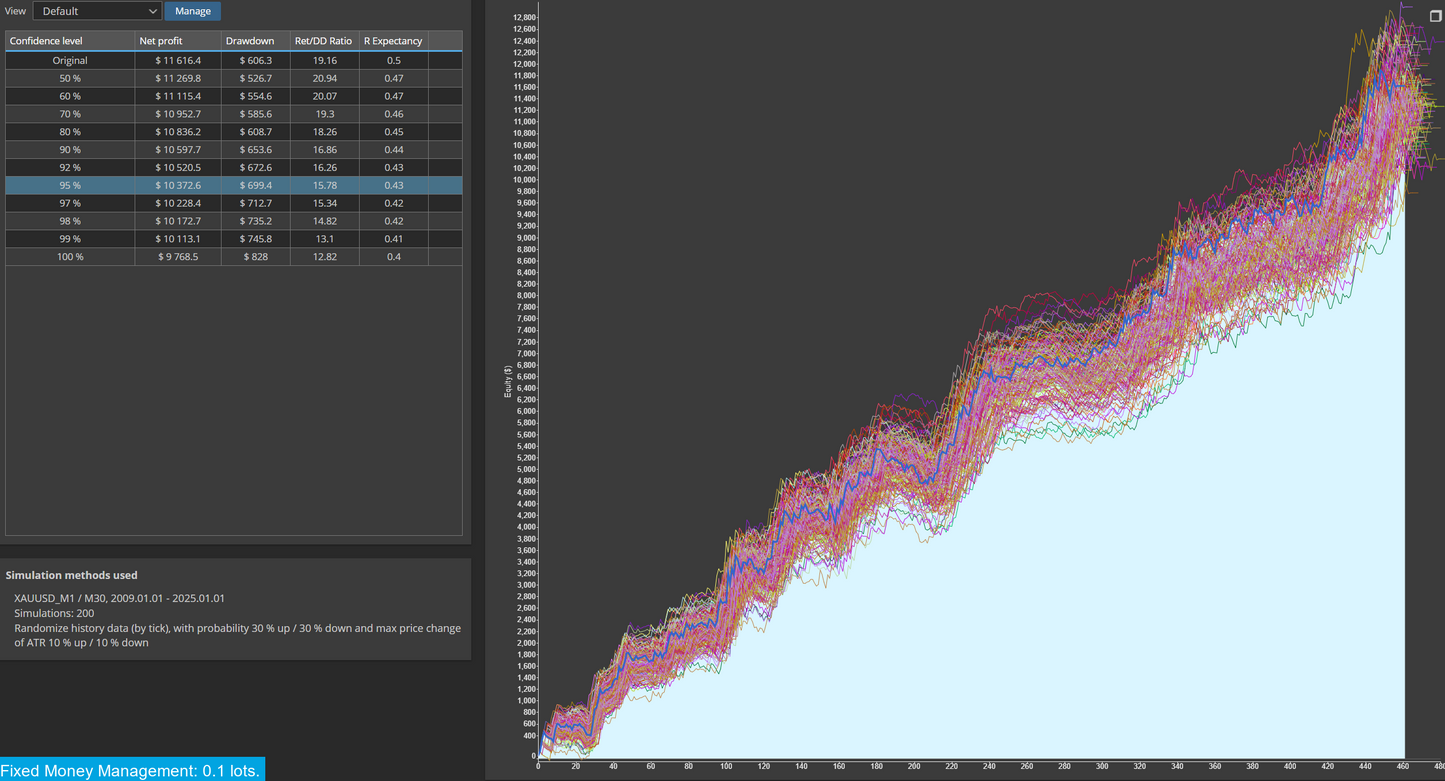Click drawdown value $ 828

pos(256,257)
